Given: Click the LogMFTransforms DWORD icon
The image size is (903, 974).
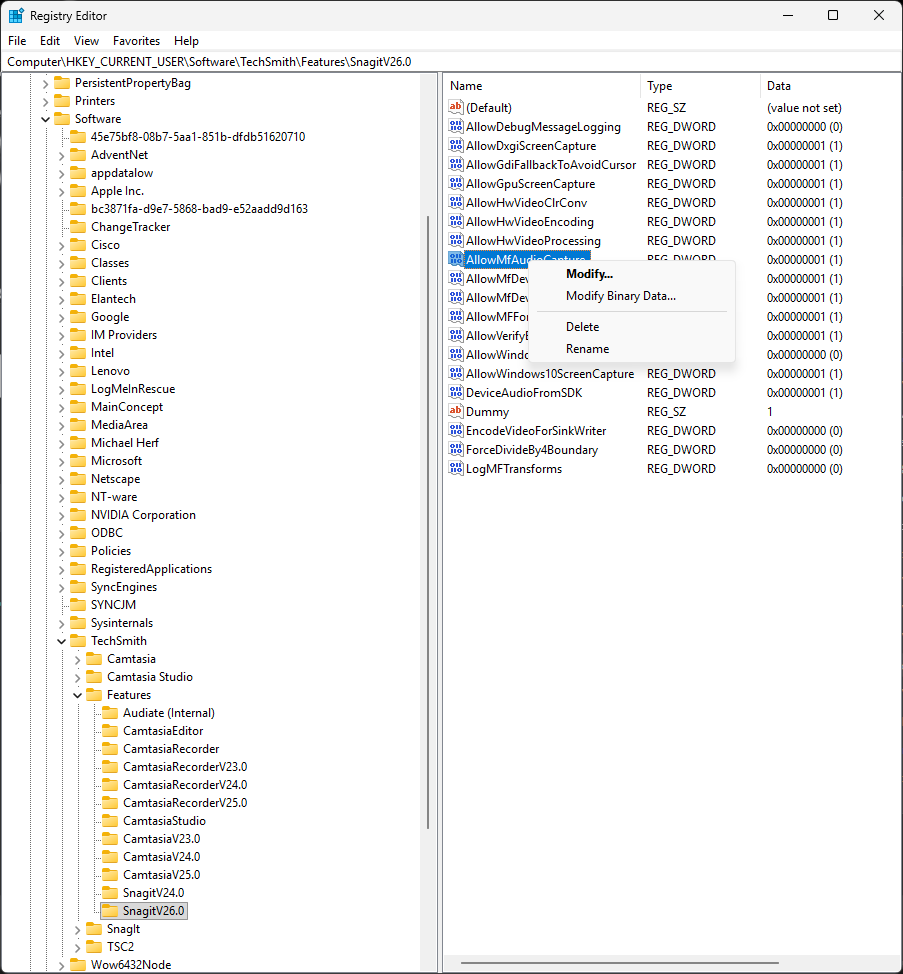Looking at the screenshot, I should [456, 468].
